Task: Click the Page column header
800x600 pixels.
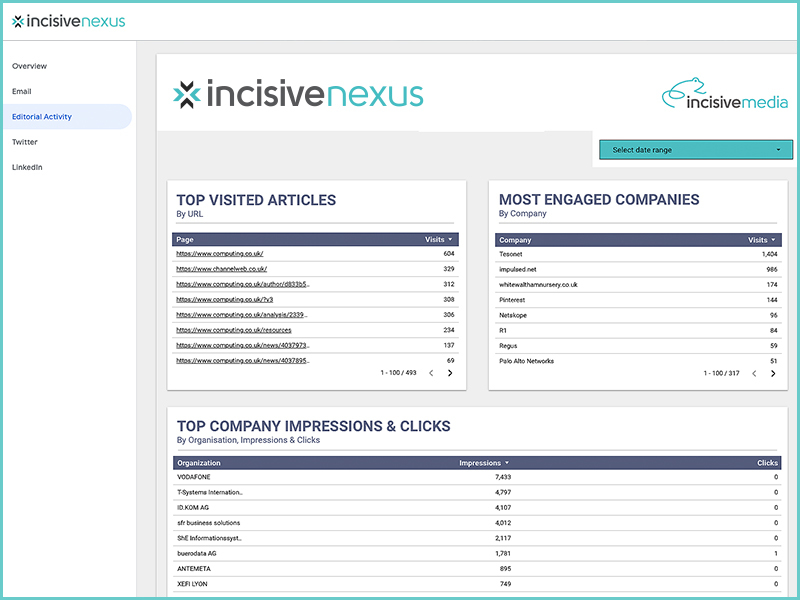Action: (185, 239)
